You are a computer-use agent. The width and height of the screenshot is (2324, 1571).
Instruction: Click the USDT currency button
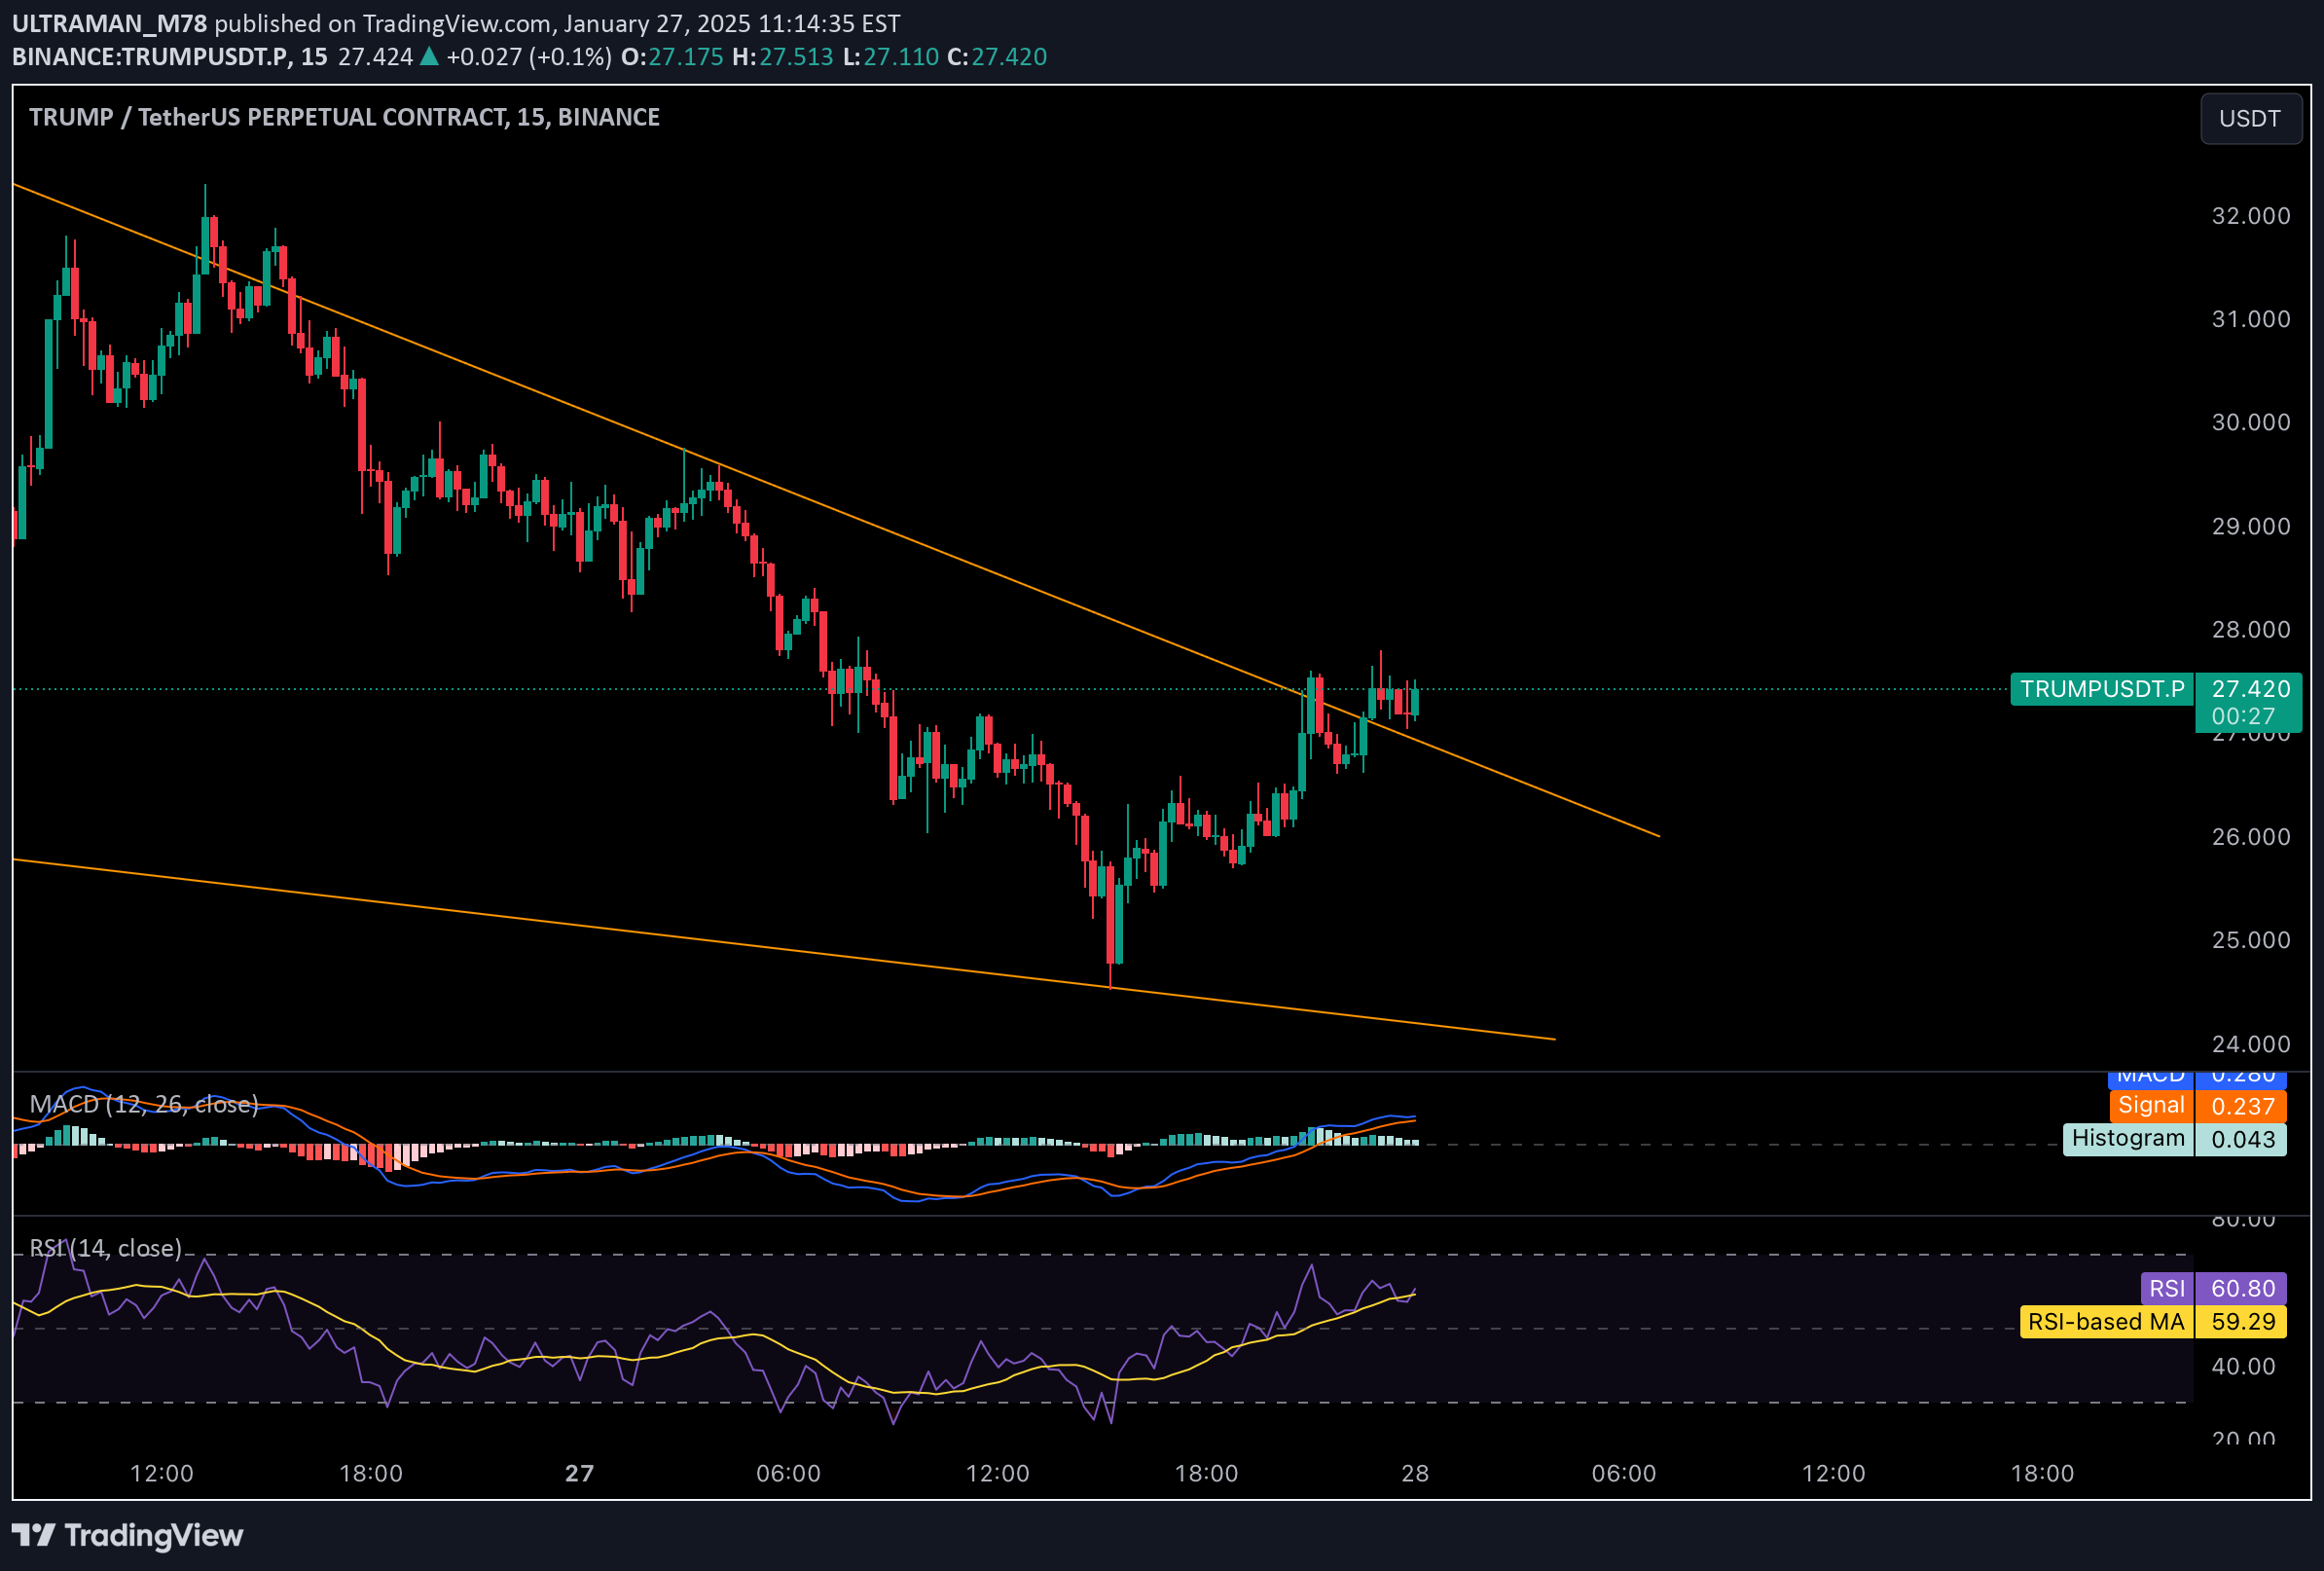pyautogui.click(x=2250, y=118)
